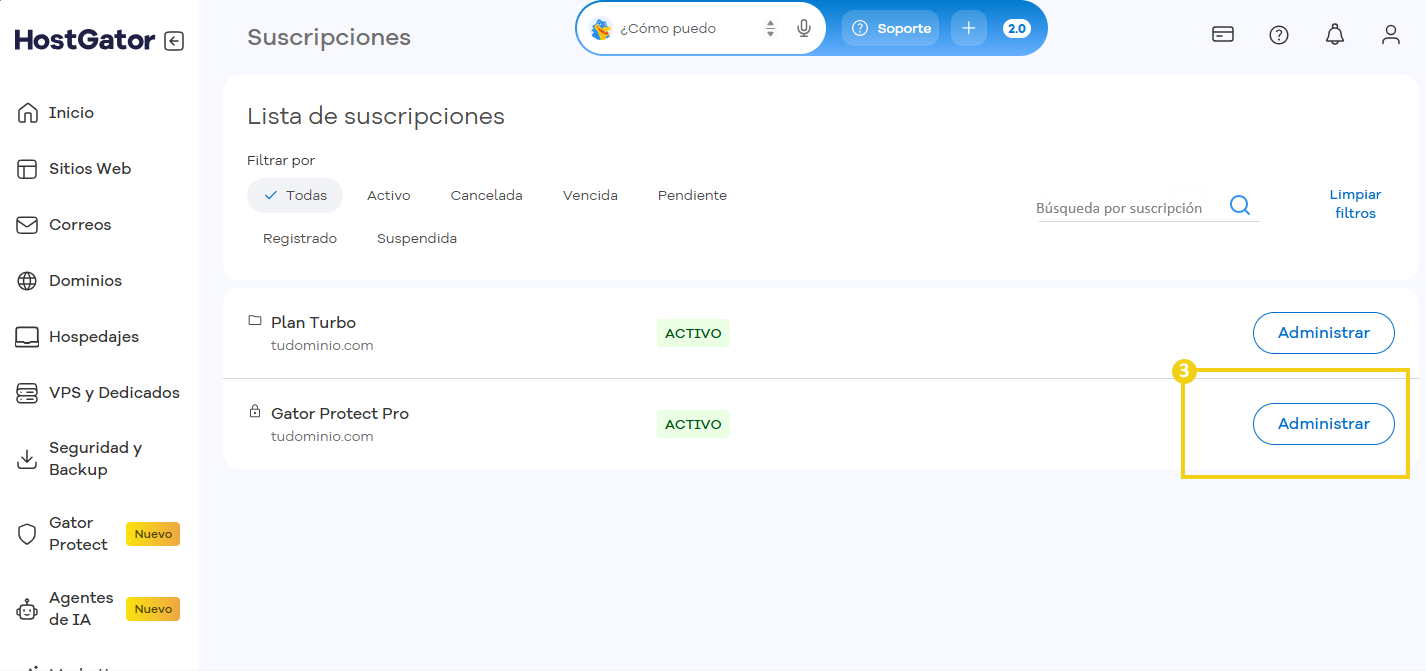The width and height of the screenshot is (1426, 671).
Task: Click the Agentes de IA robot icon
Action: click(x=28, y=609)
